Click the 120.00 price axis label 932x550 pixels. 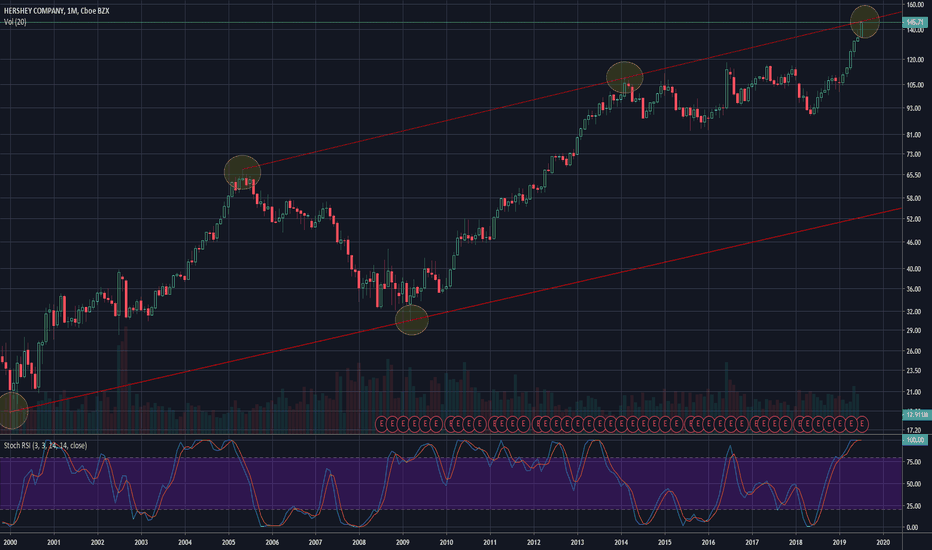[x=915, y=60]
